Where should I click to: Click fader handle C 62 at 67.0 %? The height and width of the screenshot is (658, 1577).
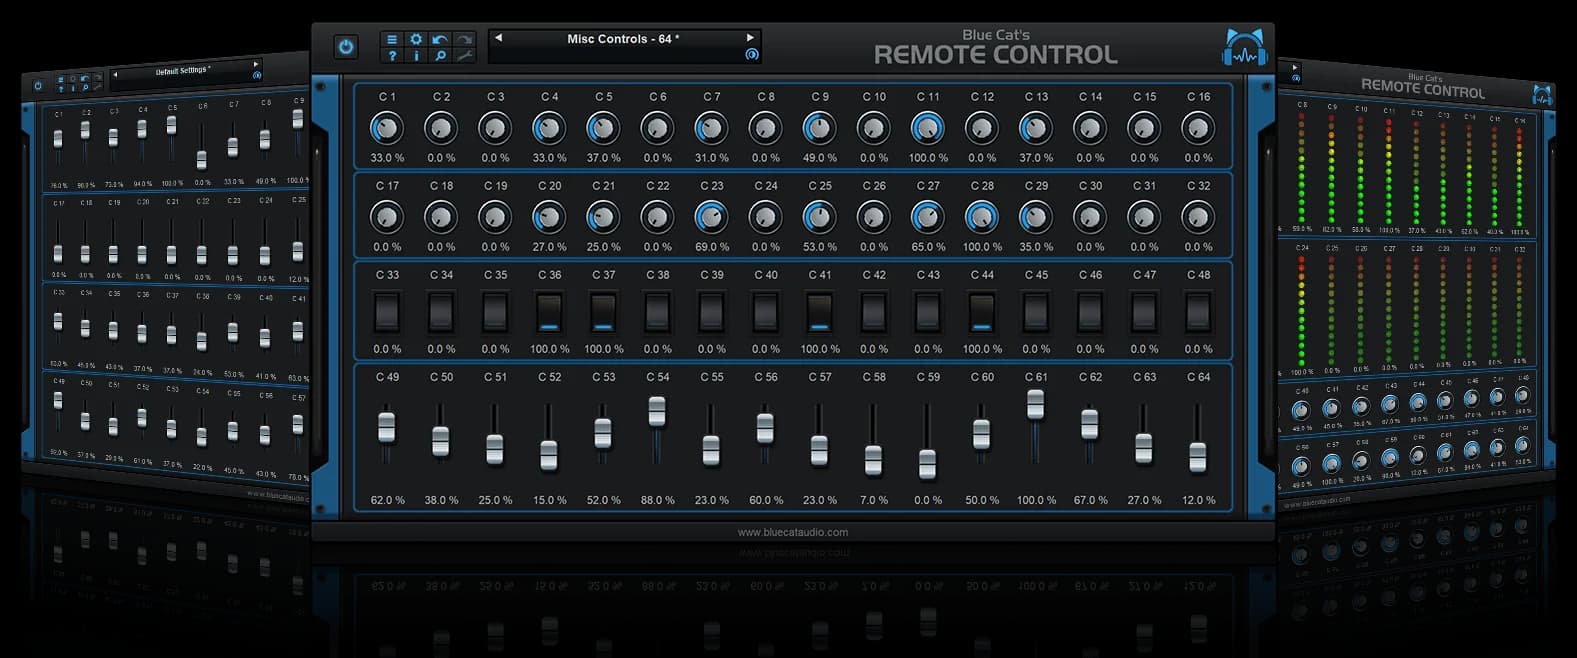point(1090,424)
